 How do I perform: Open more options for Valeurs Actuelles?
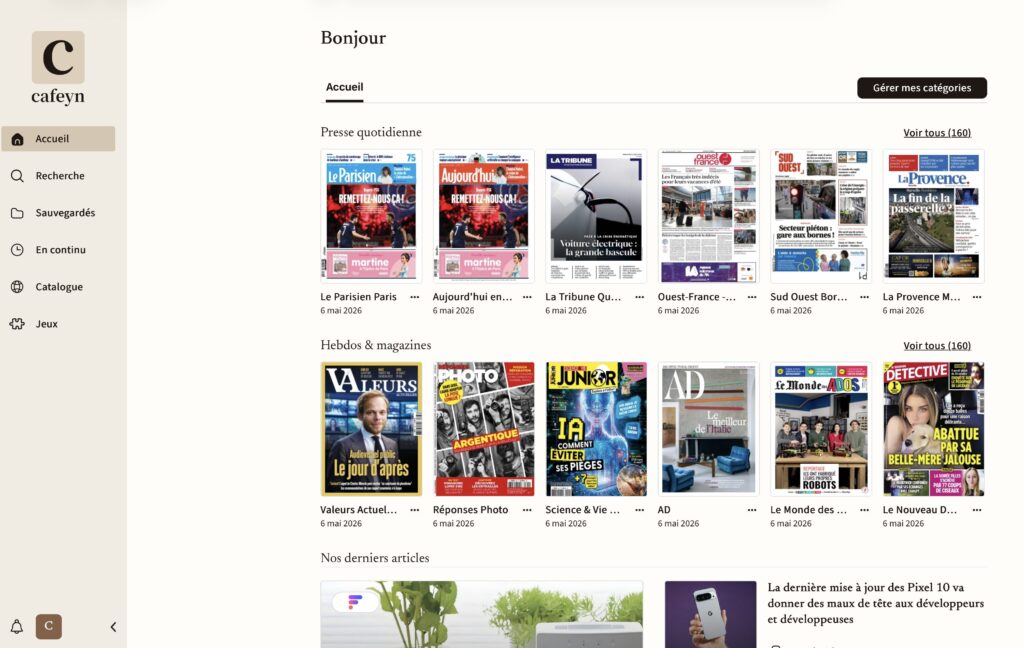[415, 510]
